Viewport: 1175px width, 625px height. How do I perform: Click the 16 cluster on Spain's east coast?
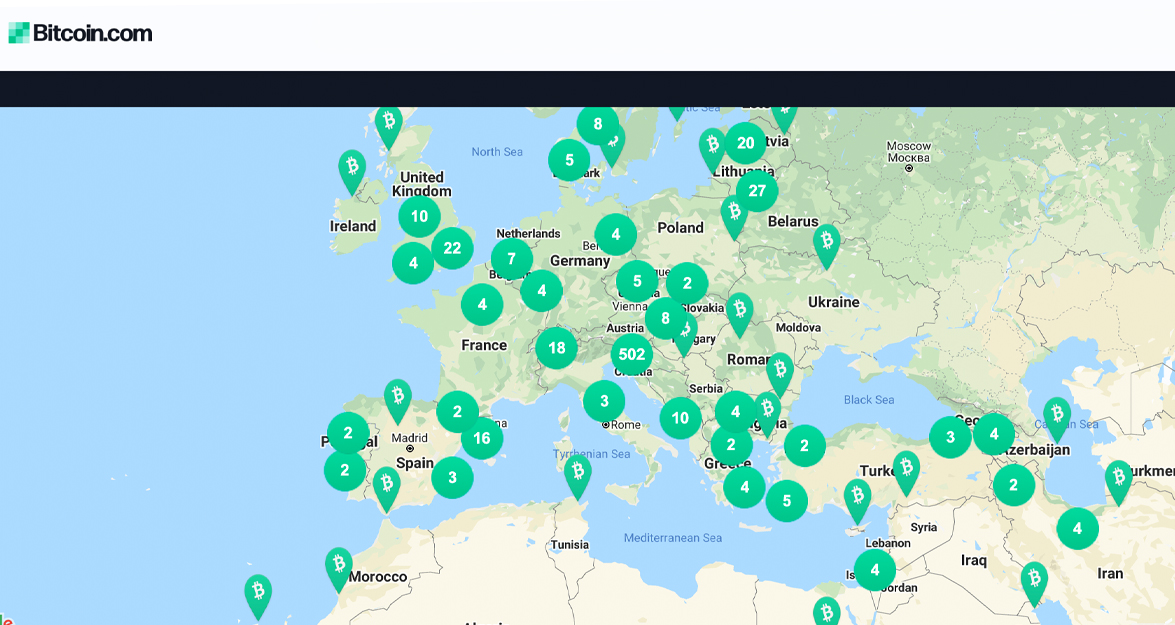482,438
